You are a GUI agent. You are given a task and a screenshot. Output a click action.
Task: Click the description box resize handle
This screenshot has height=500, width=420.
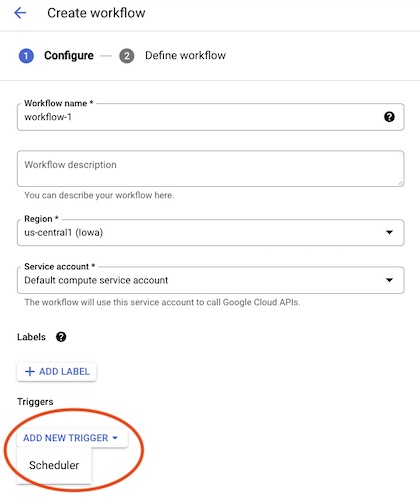click(400, 183)
